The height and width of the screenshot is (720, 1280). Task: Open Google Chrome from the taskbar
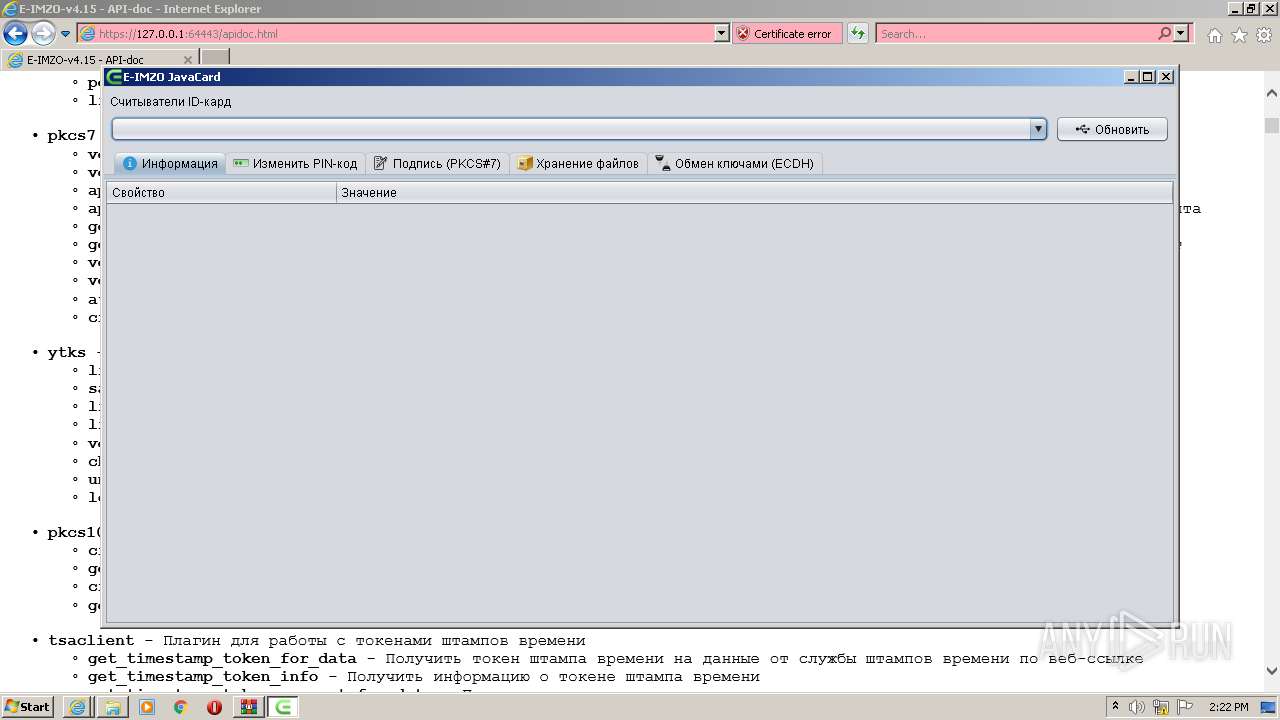181,707
